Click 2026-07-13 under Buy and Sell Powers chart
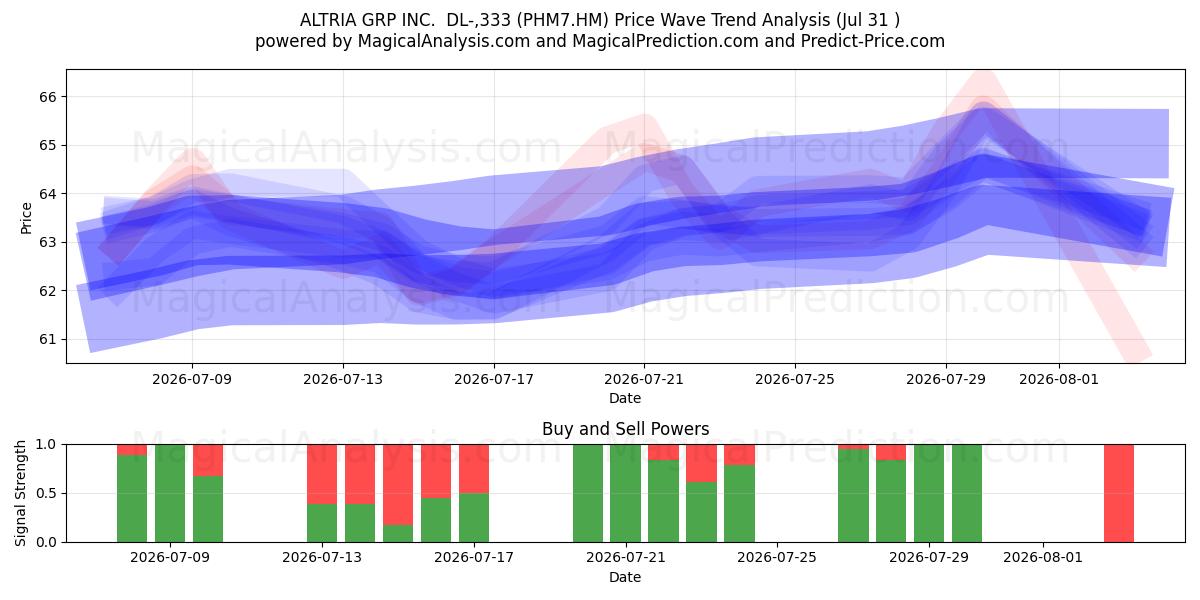Screen dimensions: 1200x600 coord(322,558)
